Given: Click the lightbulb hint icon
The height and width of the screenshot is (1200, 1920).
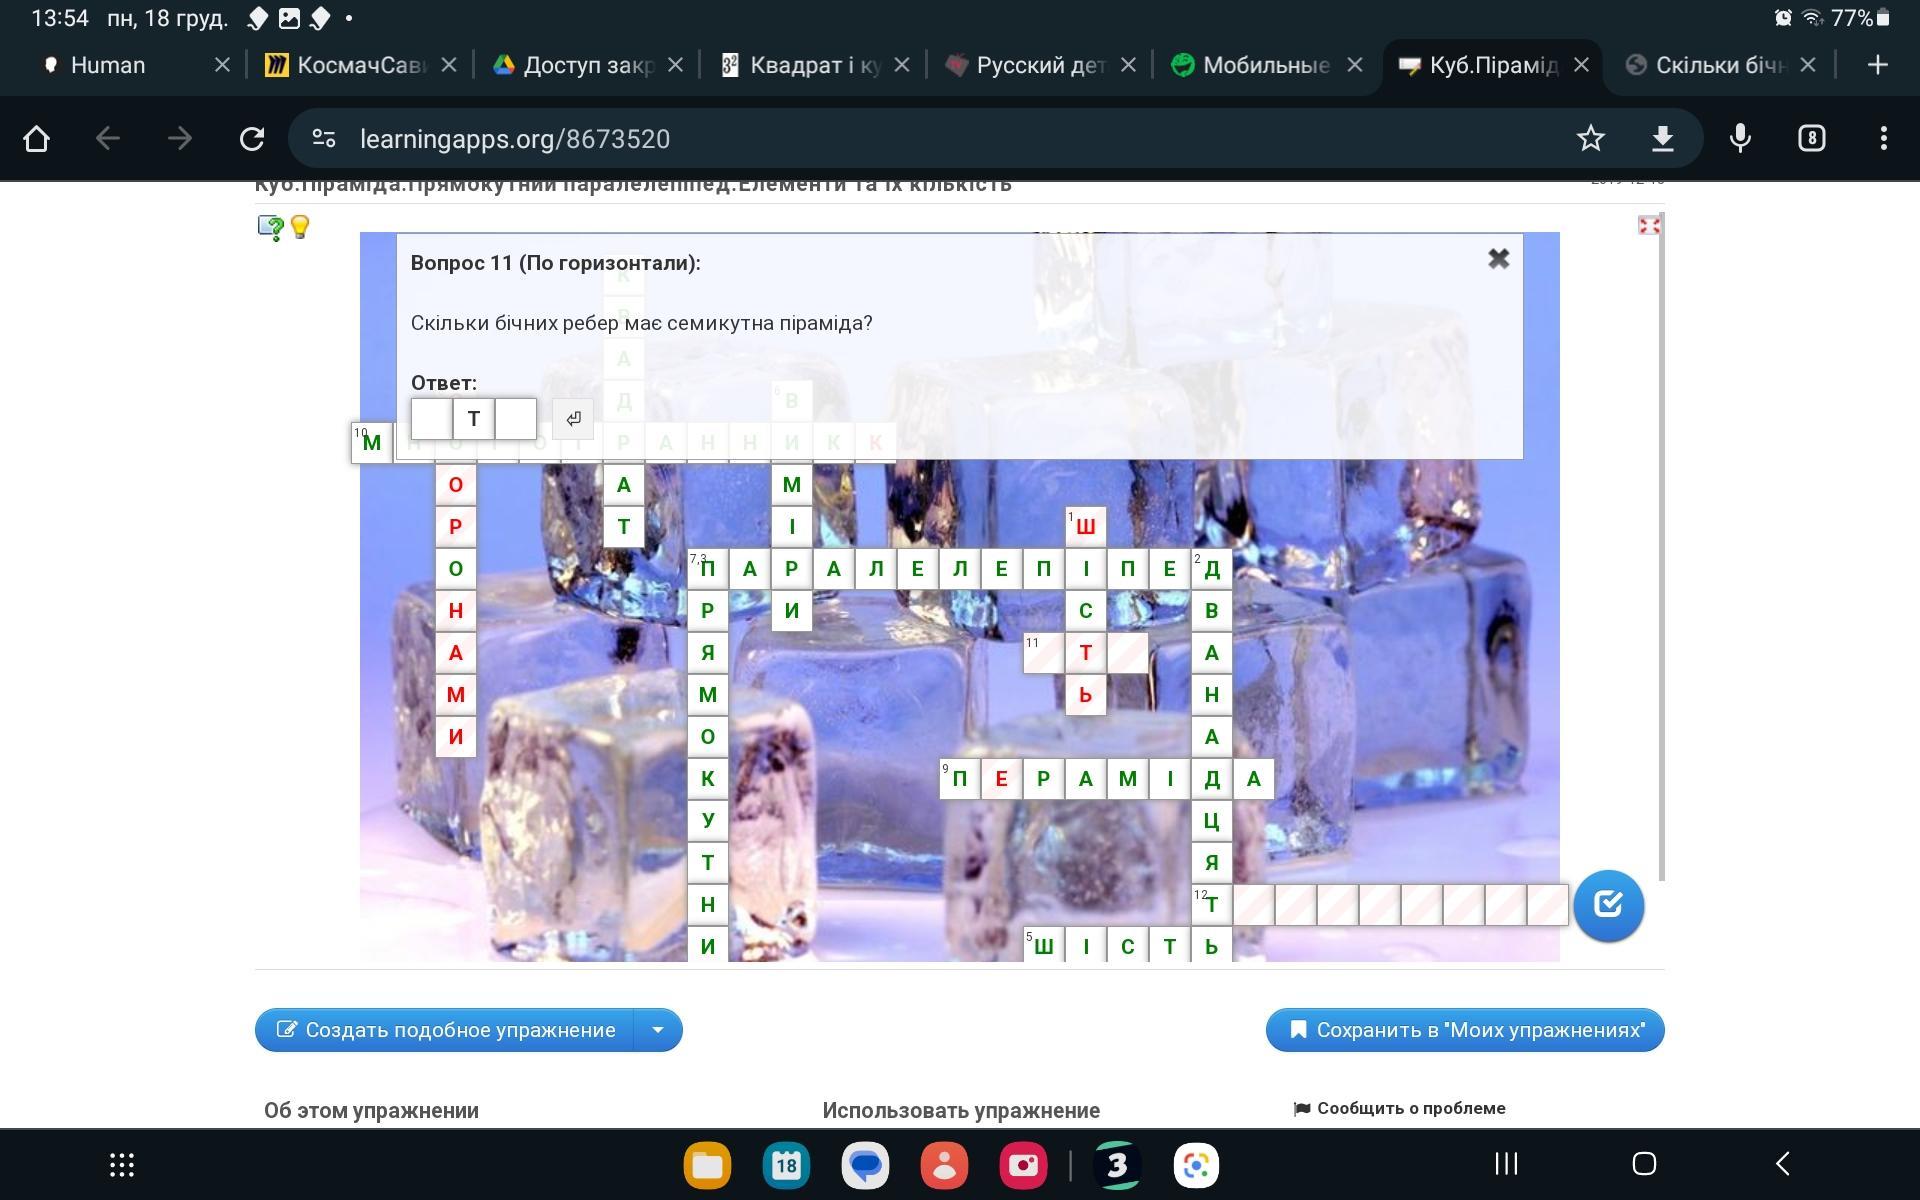Looking at the screenshot, I should (300, 227).
